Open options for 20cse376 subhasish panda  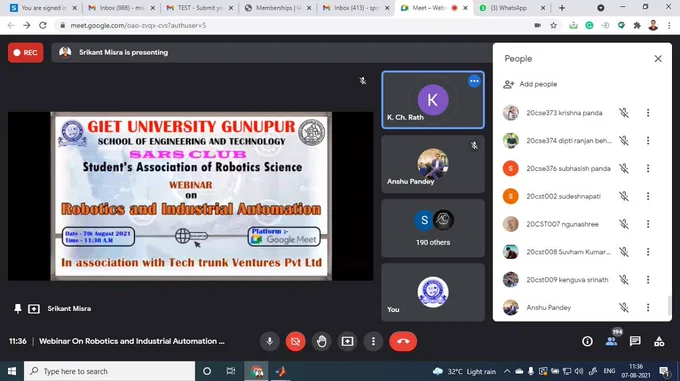coord(648,168)
